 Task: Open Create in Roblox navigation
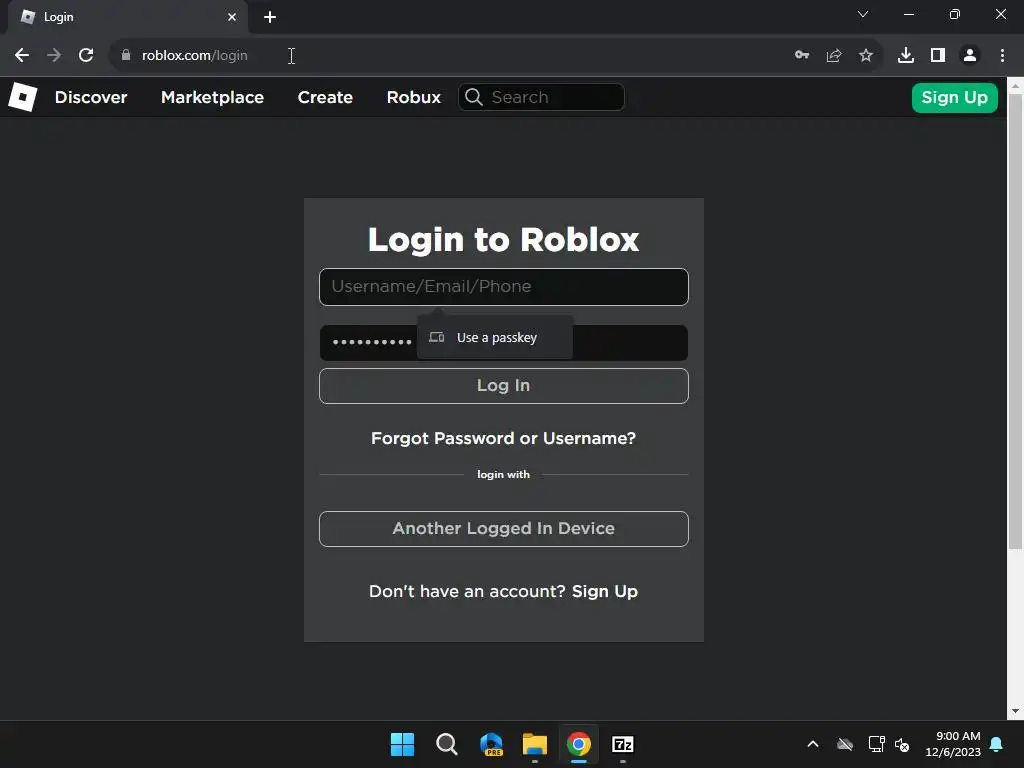tap(325, 97)
